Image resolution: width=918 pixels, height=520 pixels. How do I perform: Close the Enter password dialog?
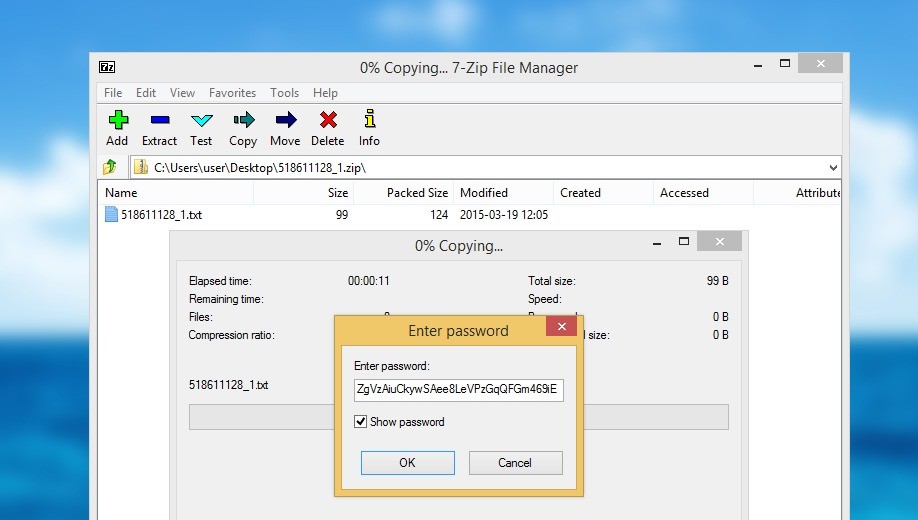pos(561,326)
